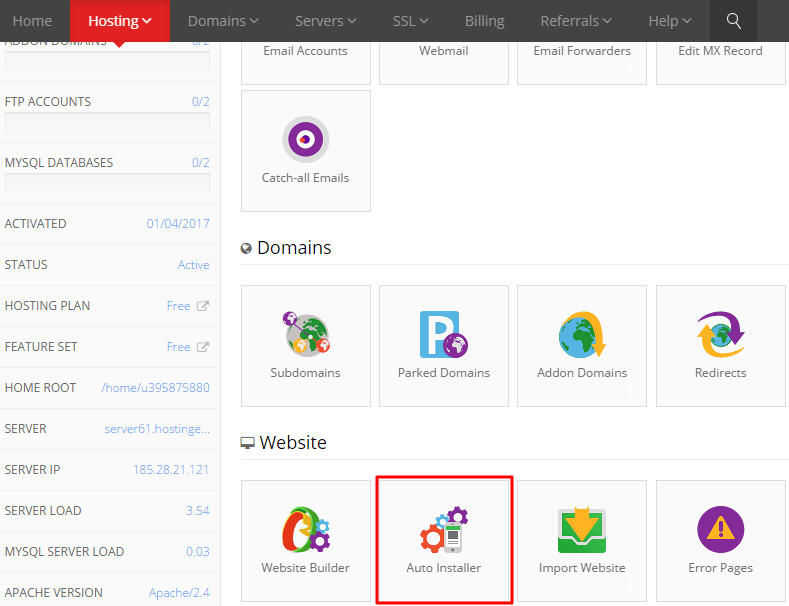Image resolution: width=789 pixels, height=606 pixels.
Task: Launch the Website Builder
Action: pos(305,540)
